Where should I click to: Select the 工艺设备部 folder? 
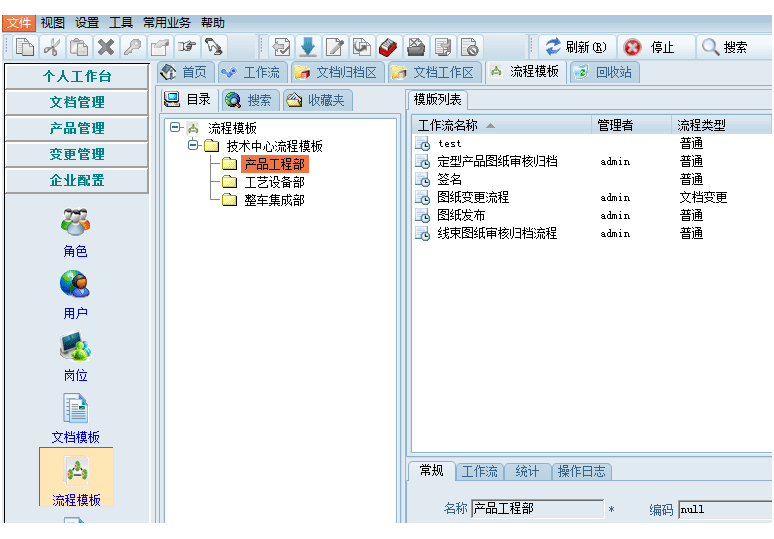click(x=274, y=182)
